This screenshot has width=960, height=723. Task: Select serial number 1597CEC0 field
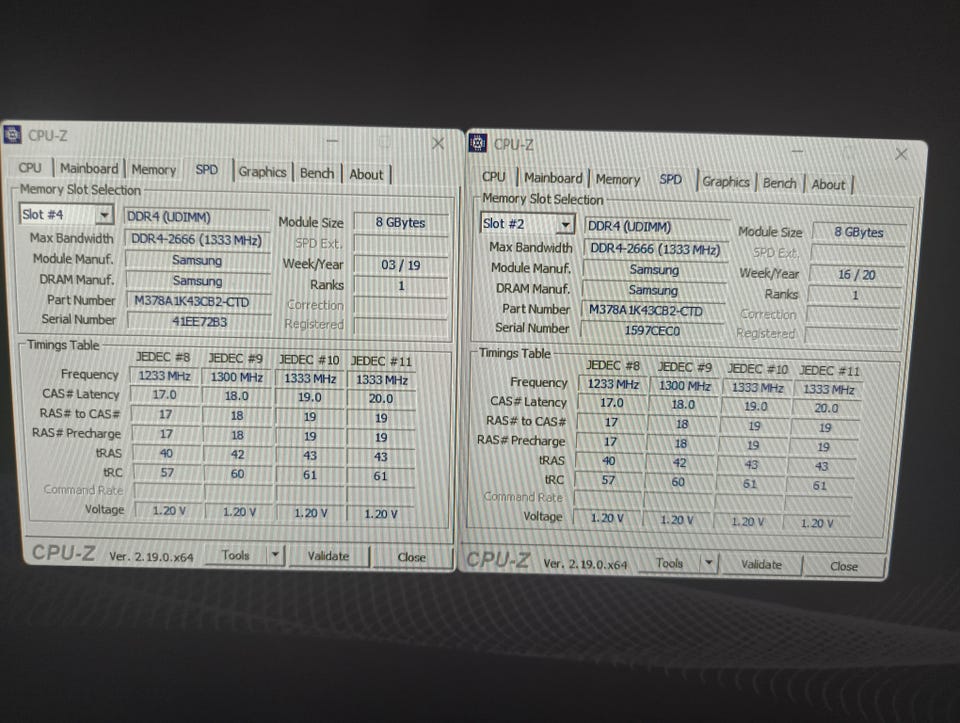[653, 331]
